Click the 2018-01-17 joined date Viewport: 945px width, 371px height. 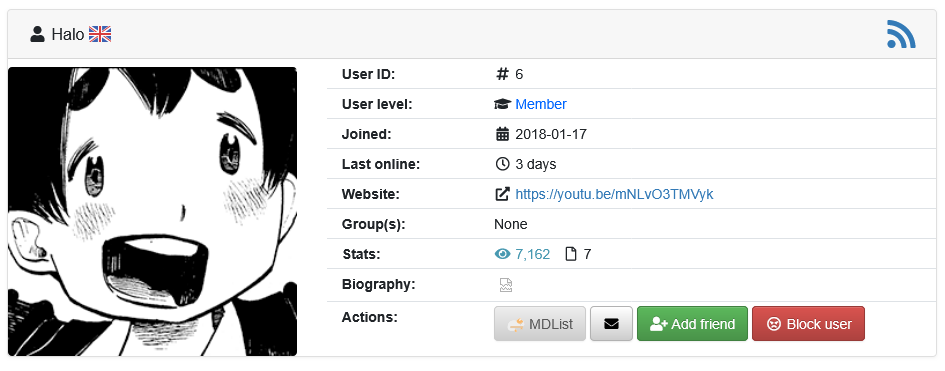click(551, 134)
